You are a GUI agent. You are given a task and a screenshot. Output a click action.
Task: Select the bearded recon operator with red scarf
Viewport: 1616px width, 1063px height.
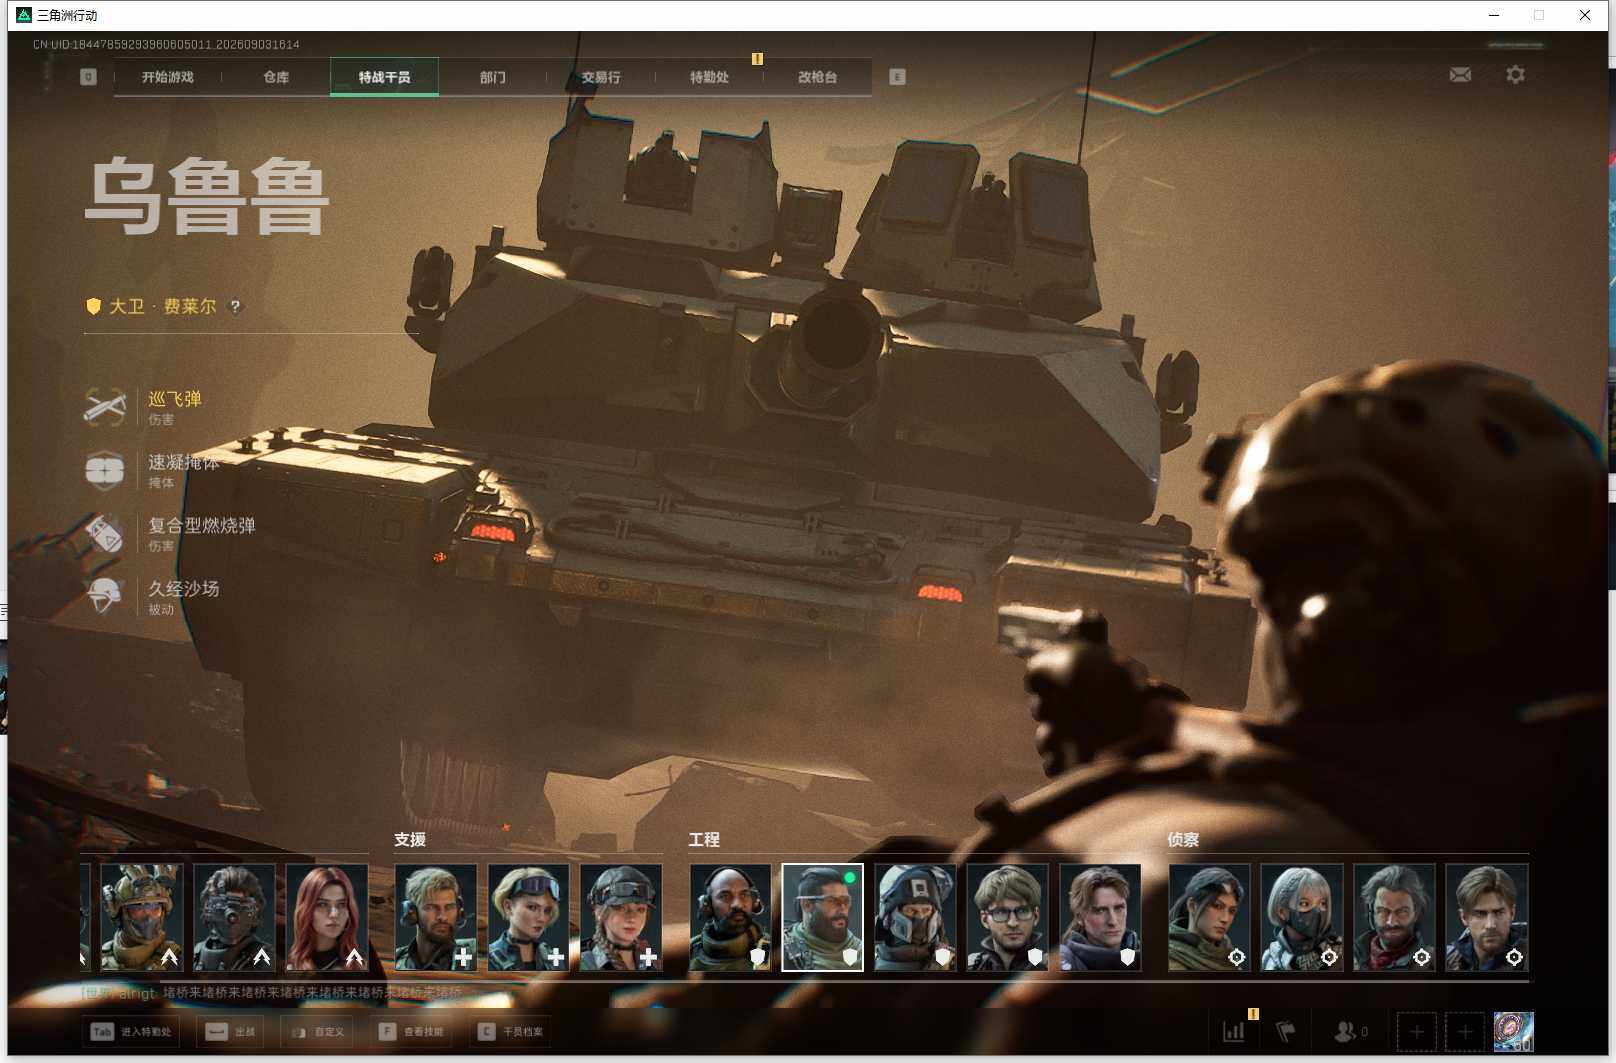tap(1394, 918)
